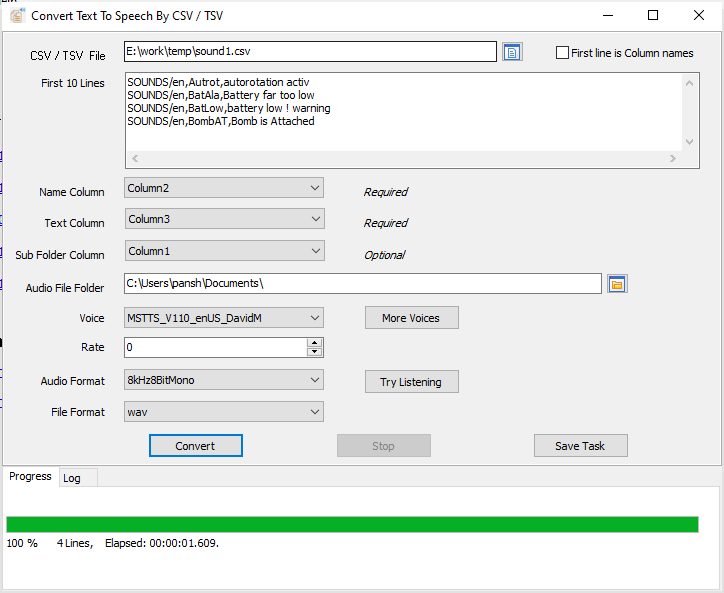Open the Name Column dropdown

pos(224,188)
